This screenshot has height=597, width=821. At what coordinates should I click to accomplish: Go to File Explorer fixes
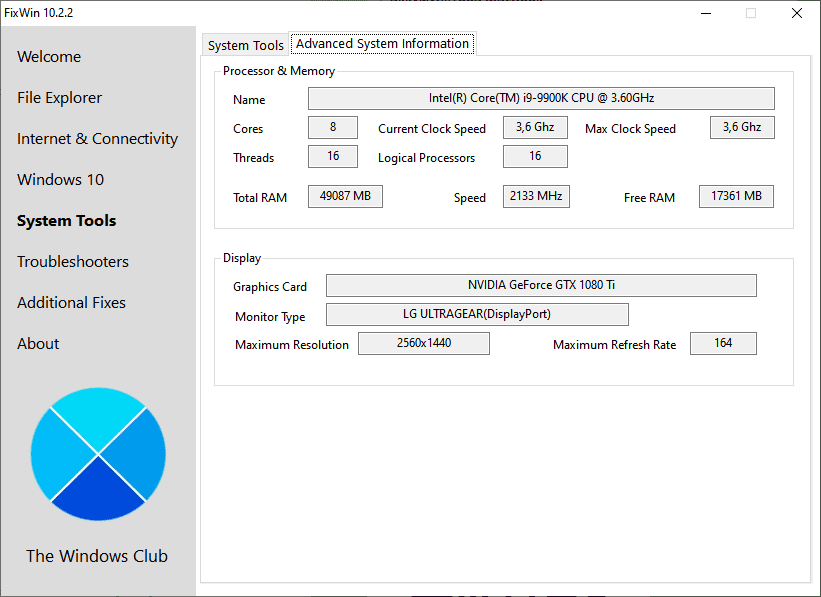point(59,97)
